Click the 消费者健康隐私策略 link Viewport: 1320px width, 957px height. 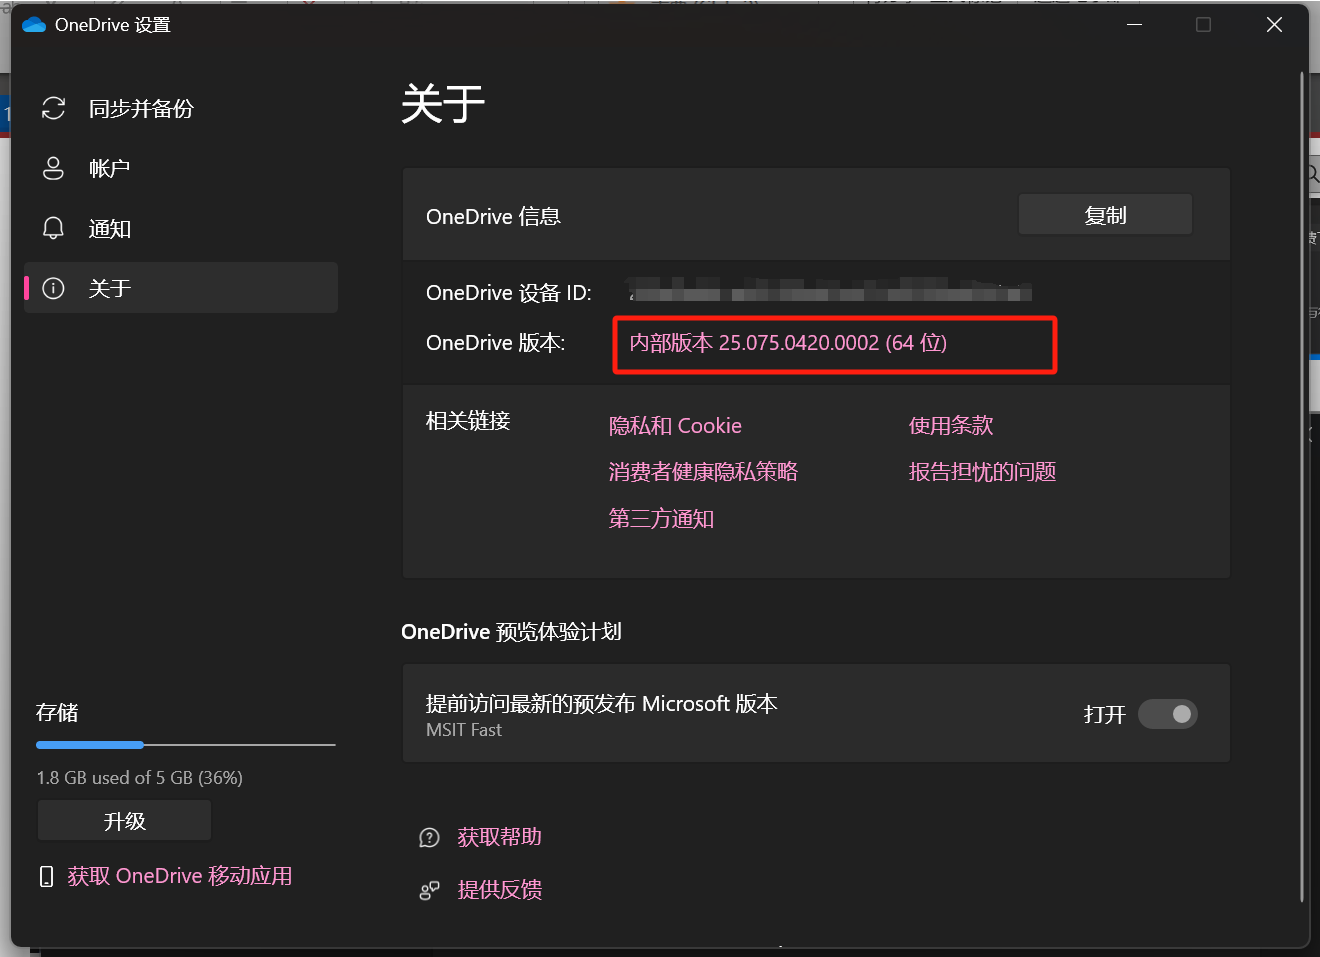click(x=703, y=472)
